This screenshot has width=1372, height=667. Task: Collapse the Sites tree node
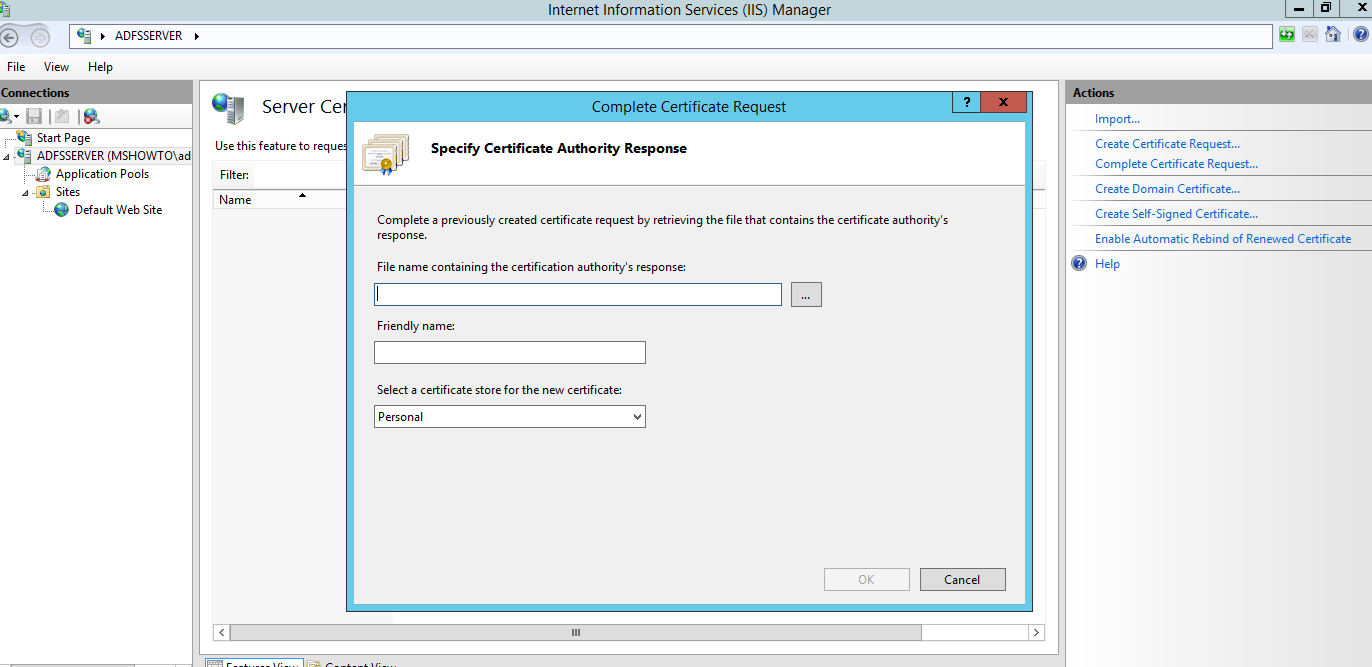26,193
